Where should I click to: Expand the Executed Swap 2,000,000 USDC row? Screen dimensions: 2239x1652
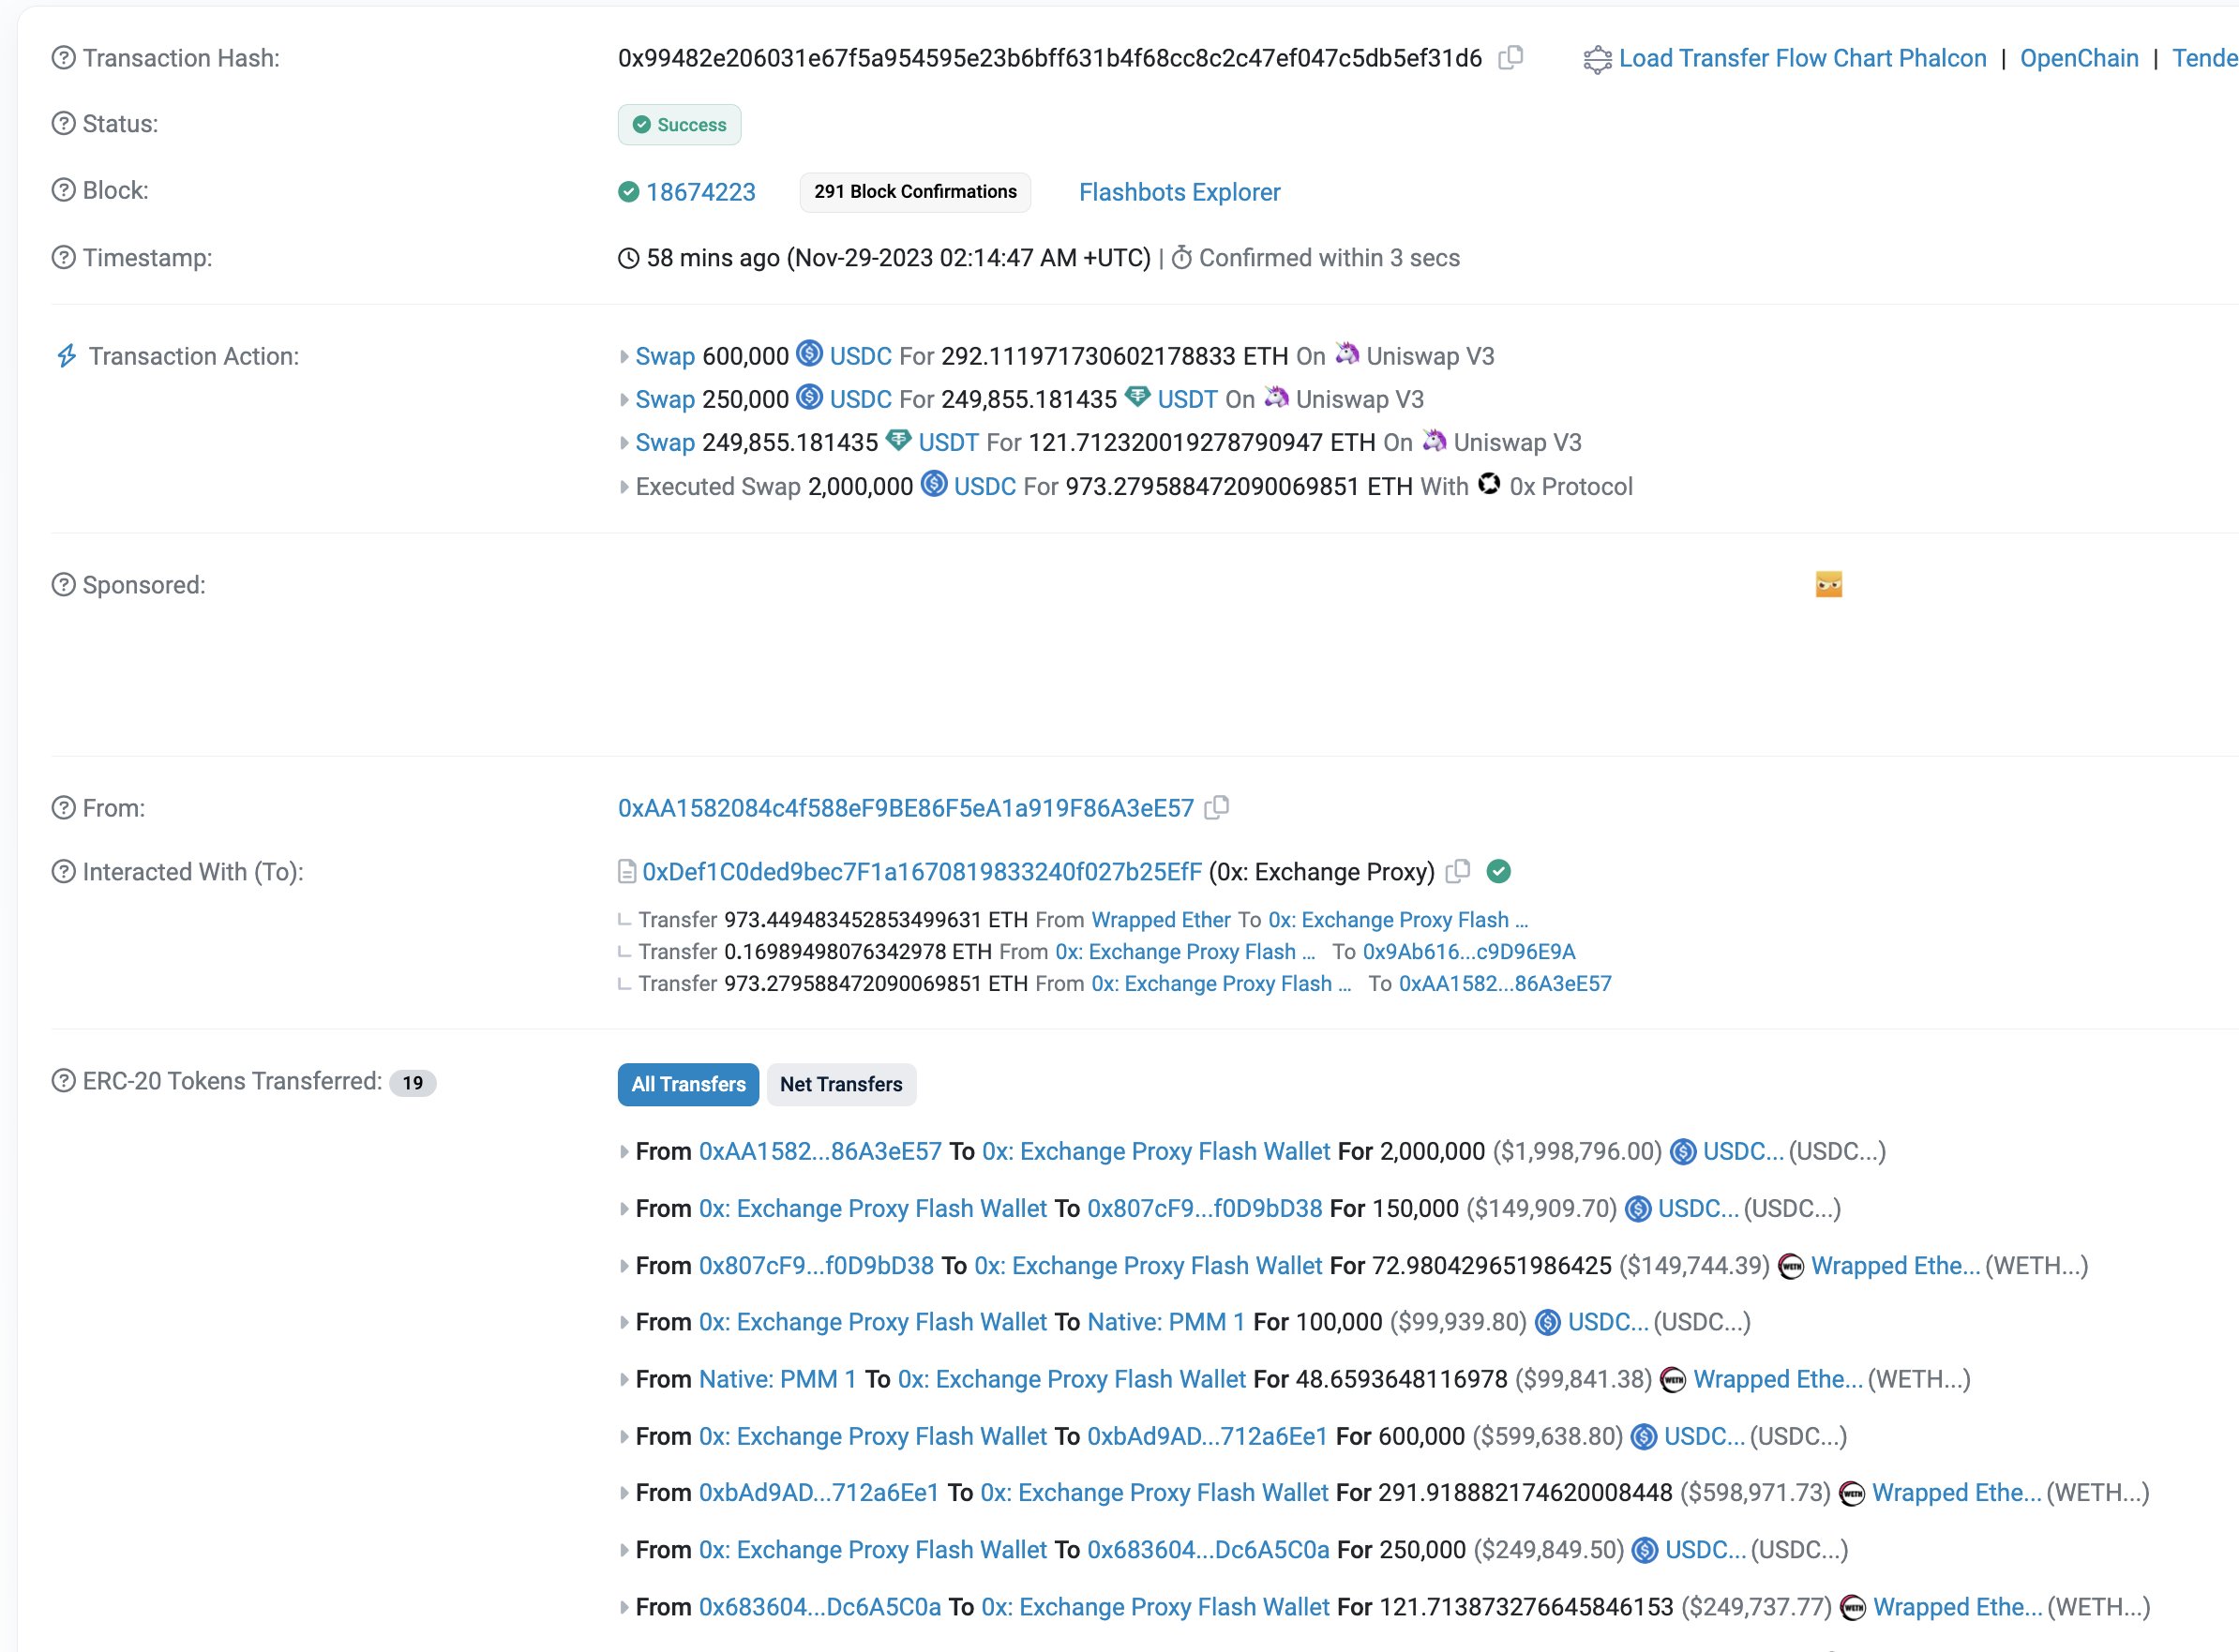pyautogui.click(x=624, y=487)
